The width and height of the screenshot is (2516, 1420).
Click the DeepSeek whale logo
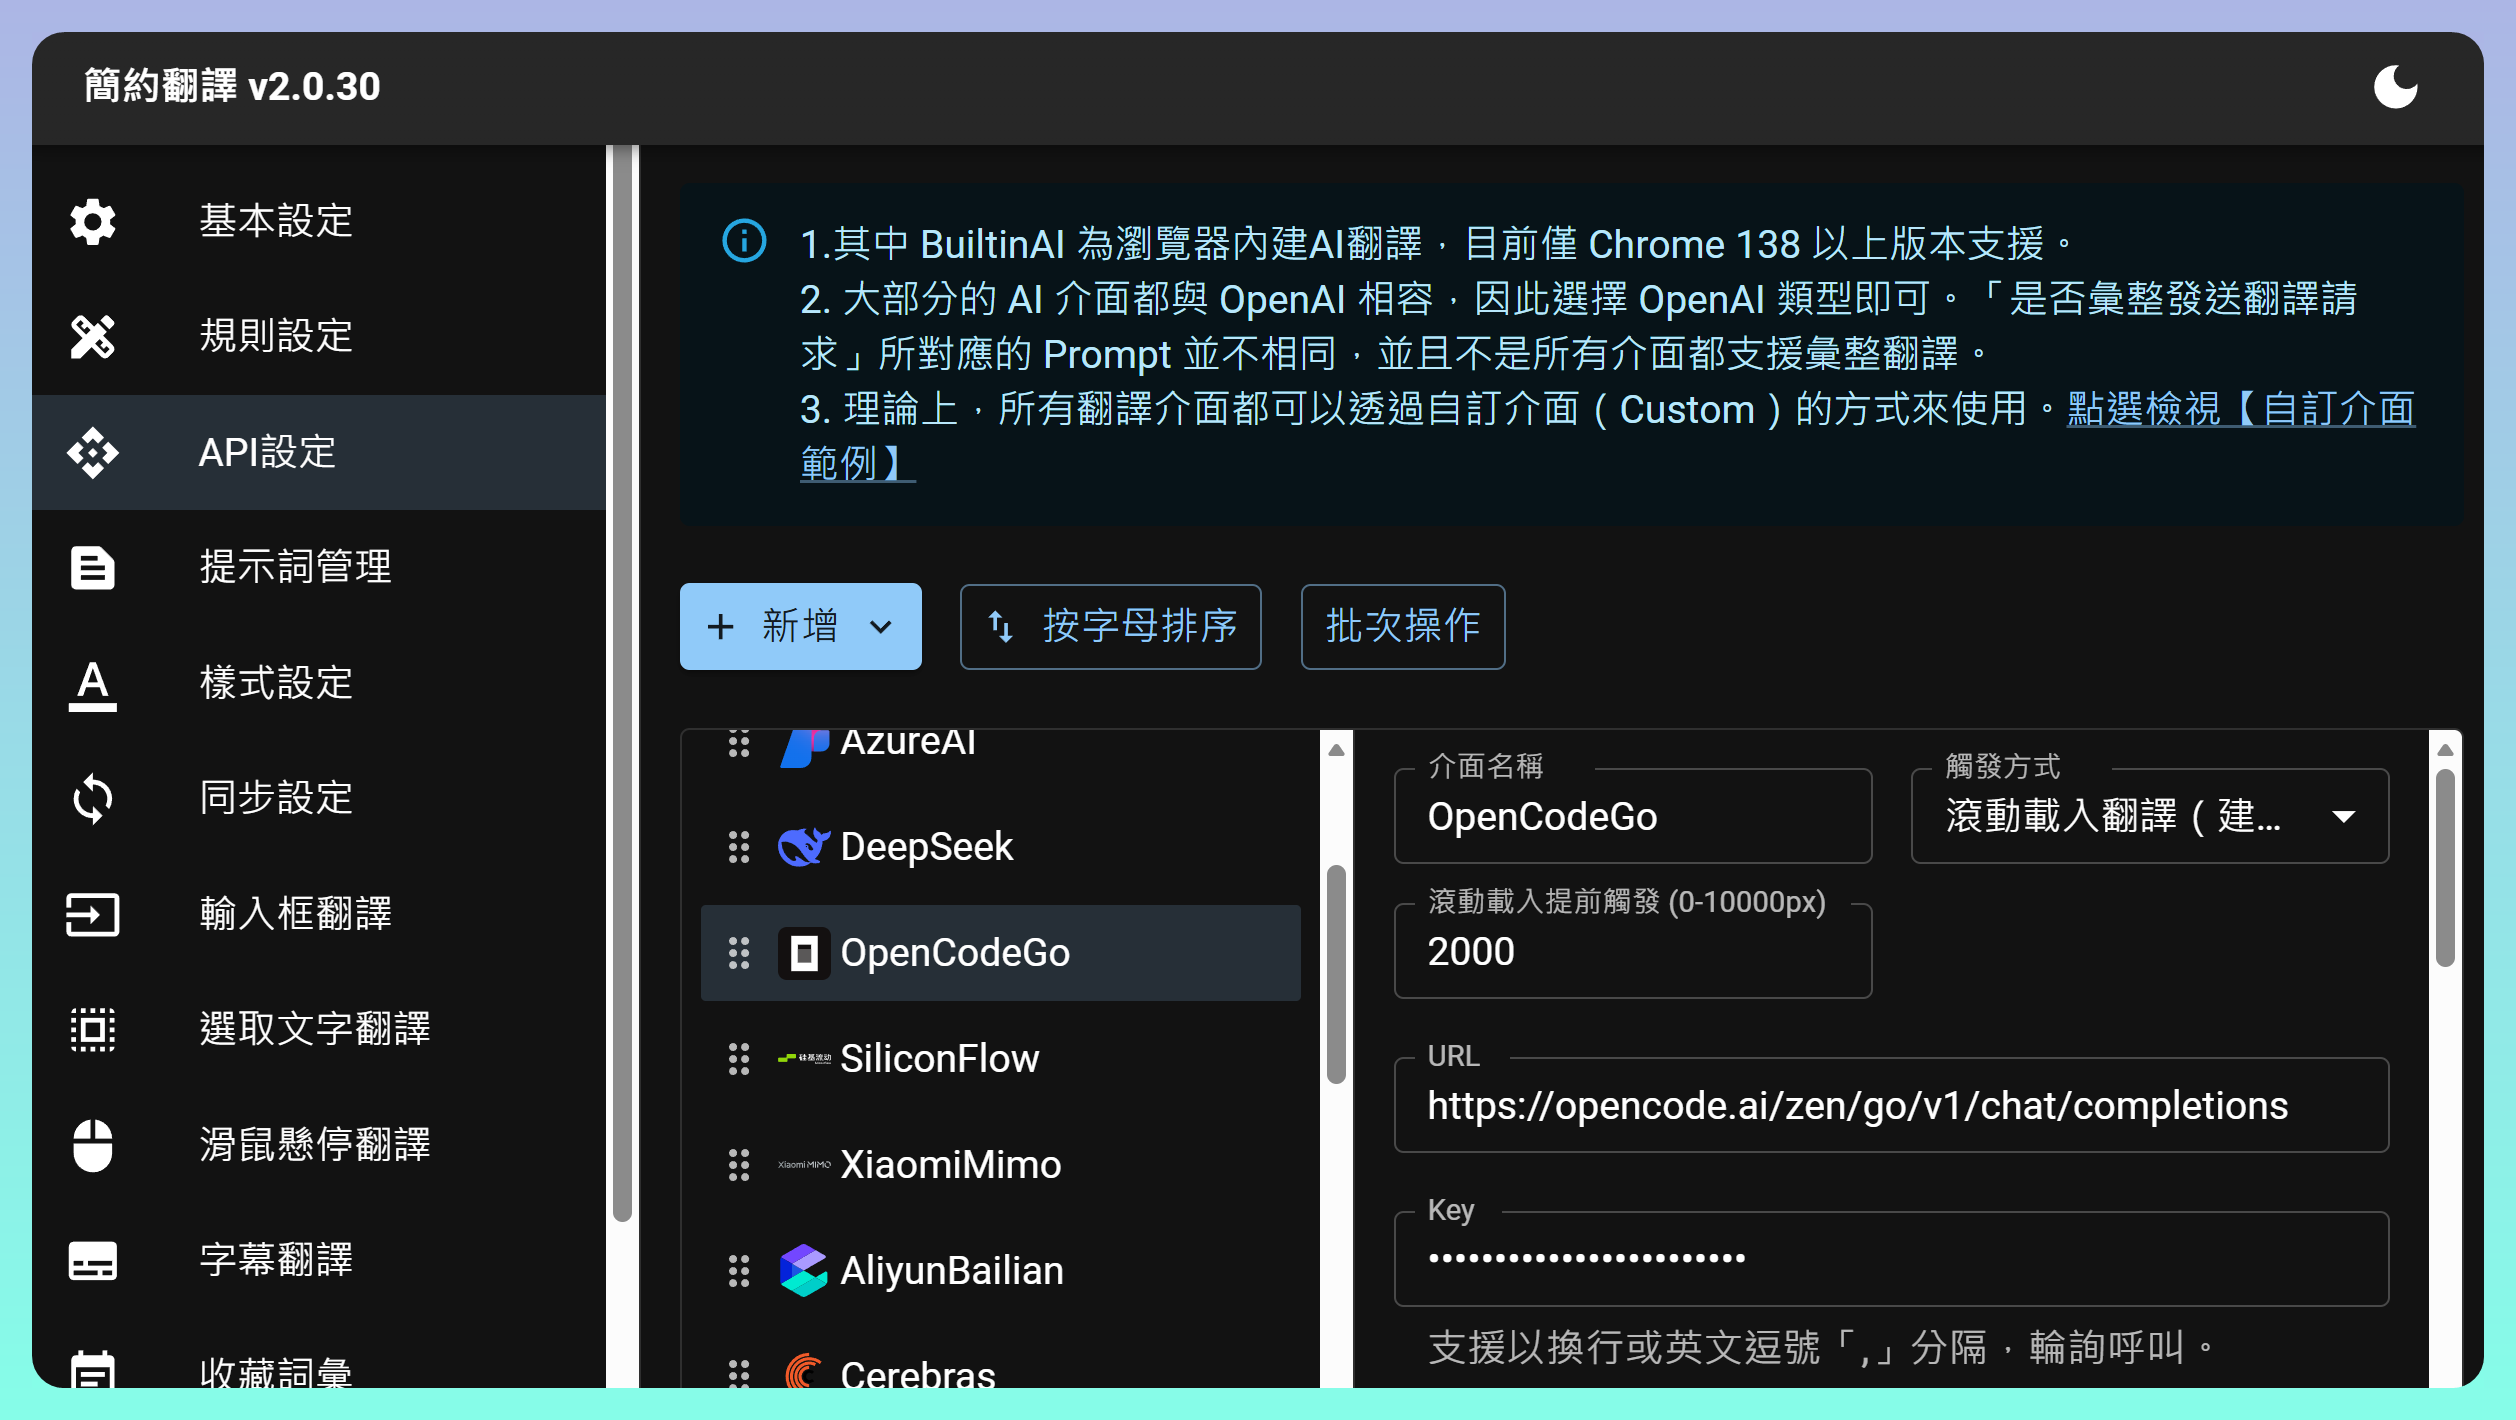[804, 847]
